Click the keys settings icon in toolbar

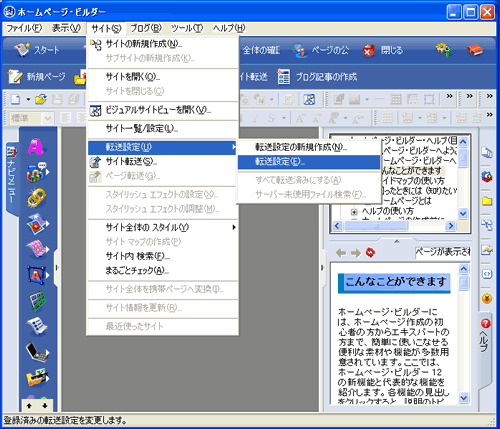pos(444,50)
